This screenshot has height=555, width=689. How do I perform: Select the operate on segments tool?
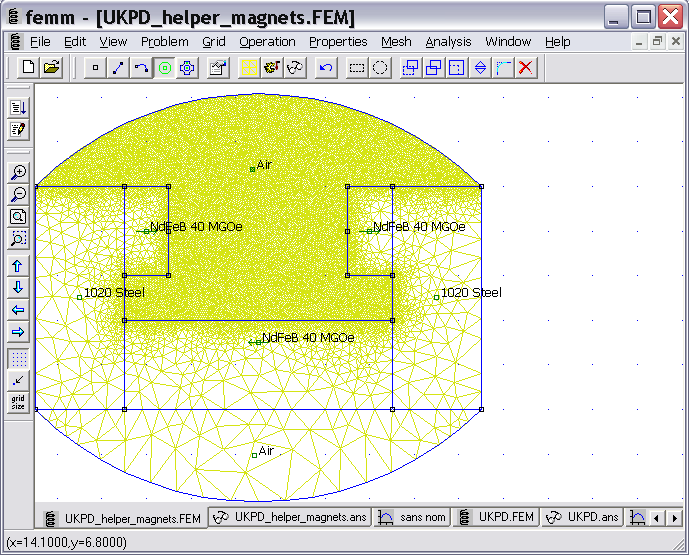118,68
